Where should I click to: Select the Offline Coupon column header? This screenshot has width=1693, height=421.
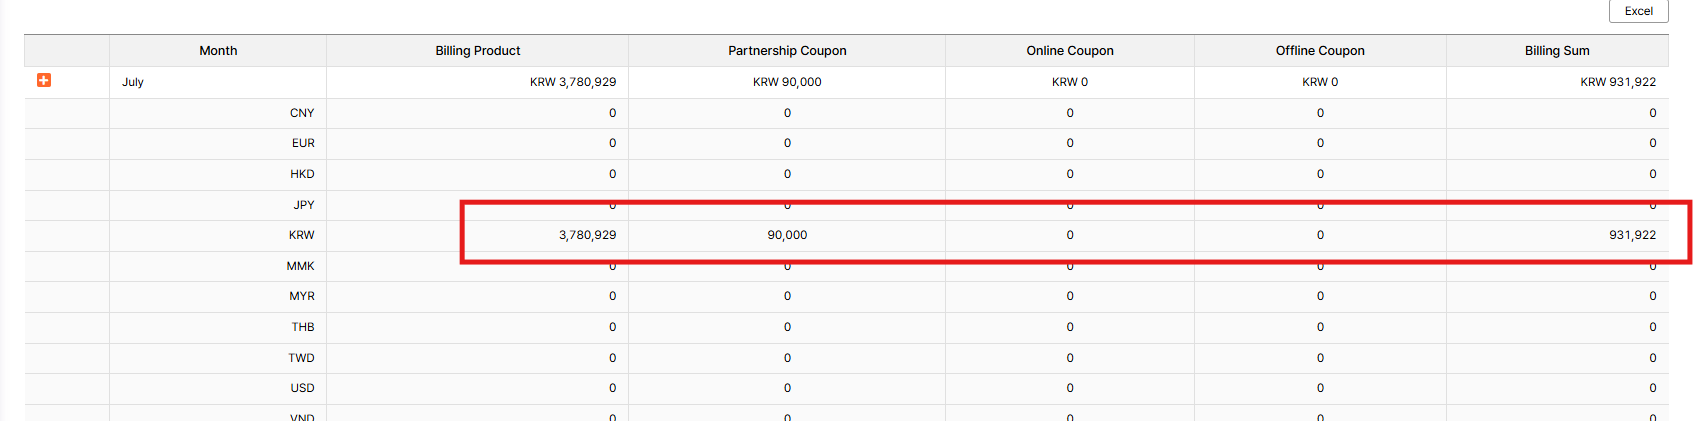[1319, 51]
